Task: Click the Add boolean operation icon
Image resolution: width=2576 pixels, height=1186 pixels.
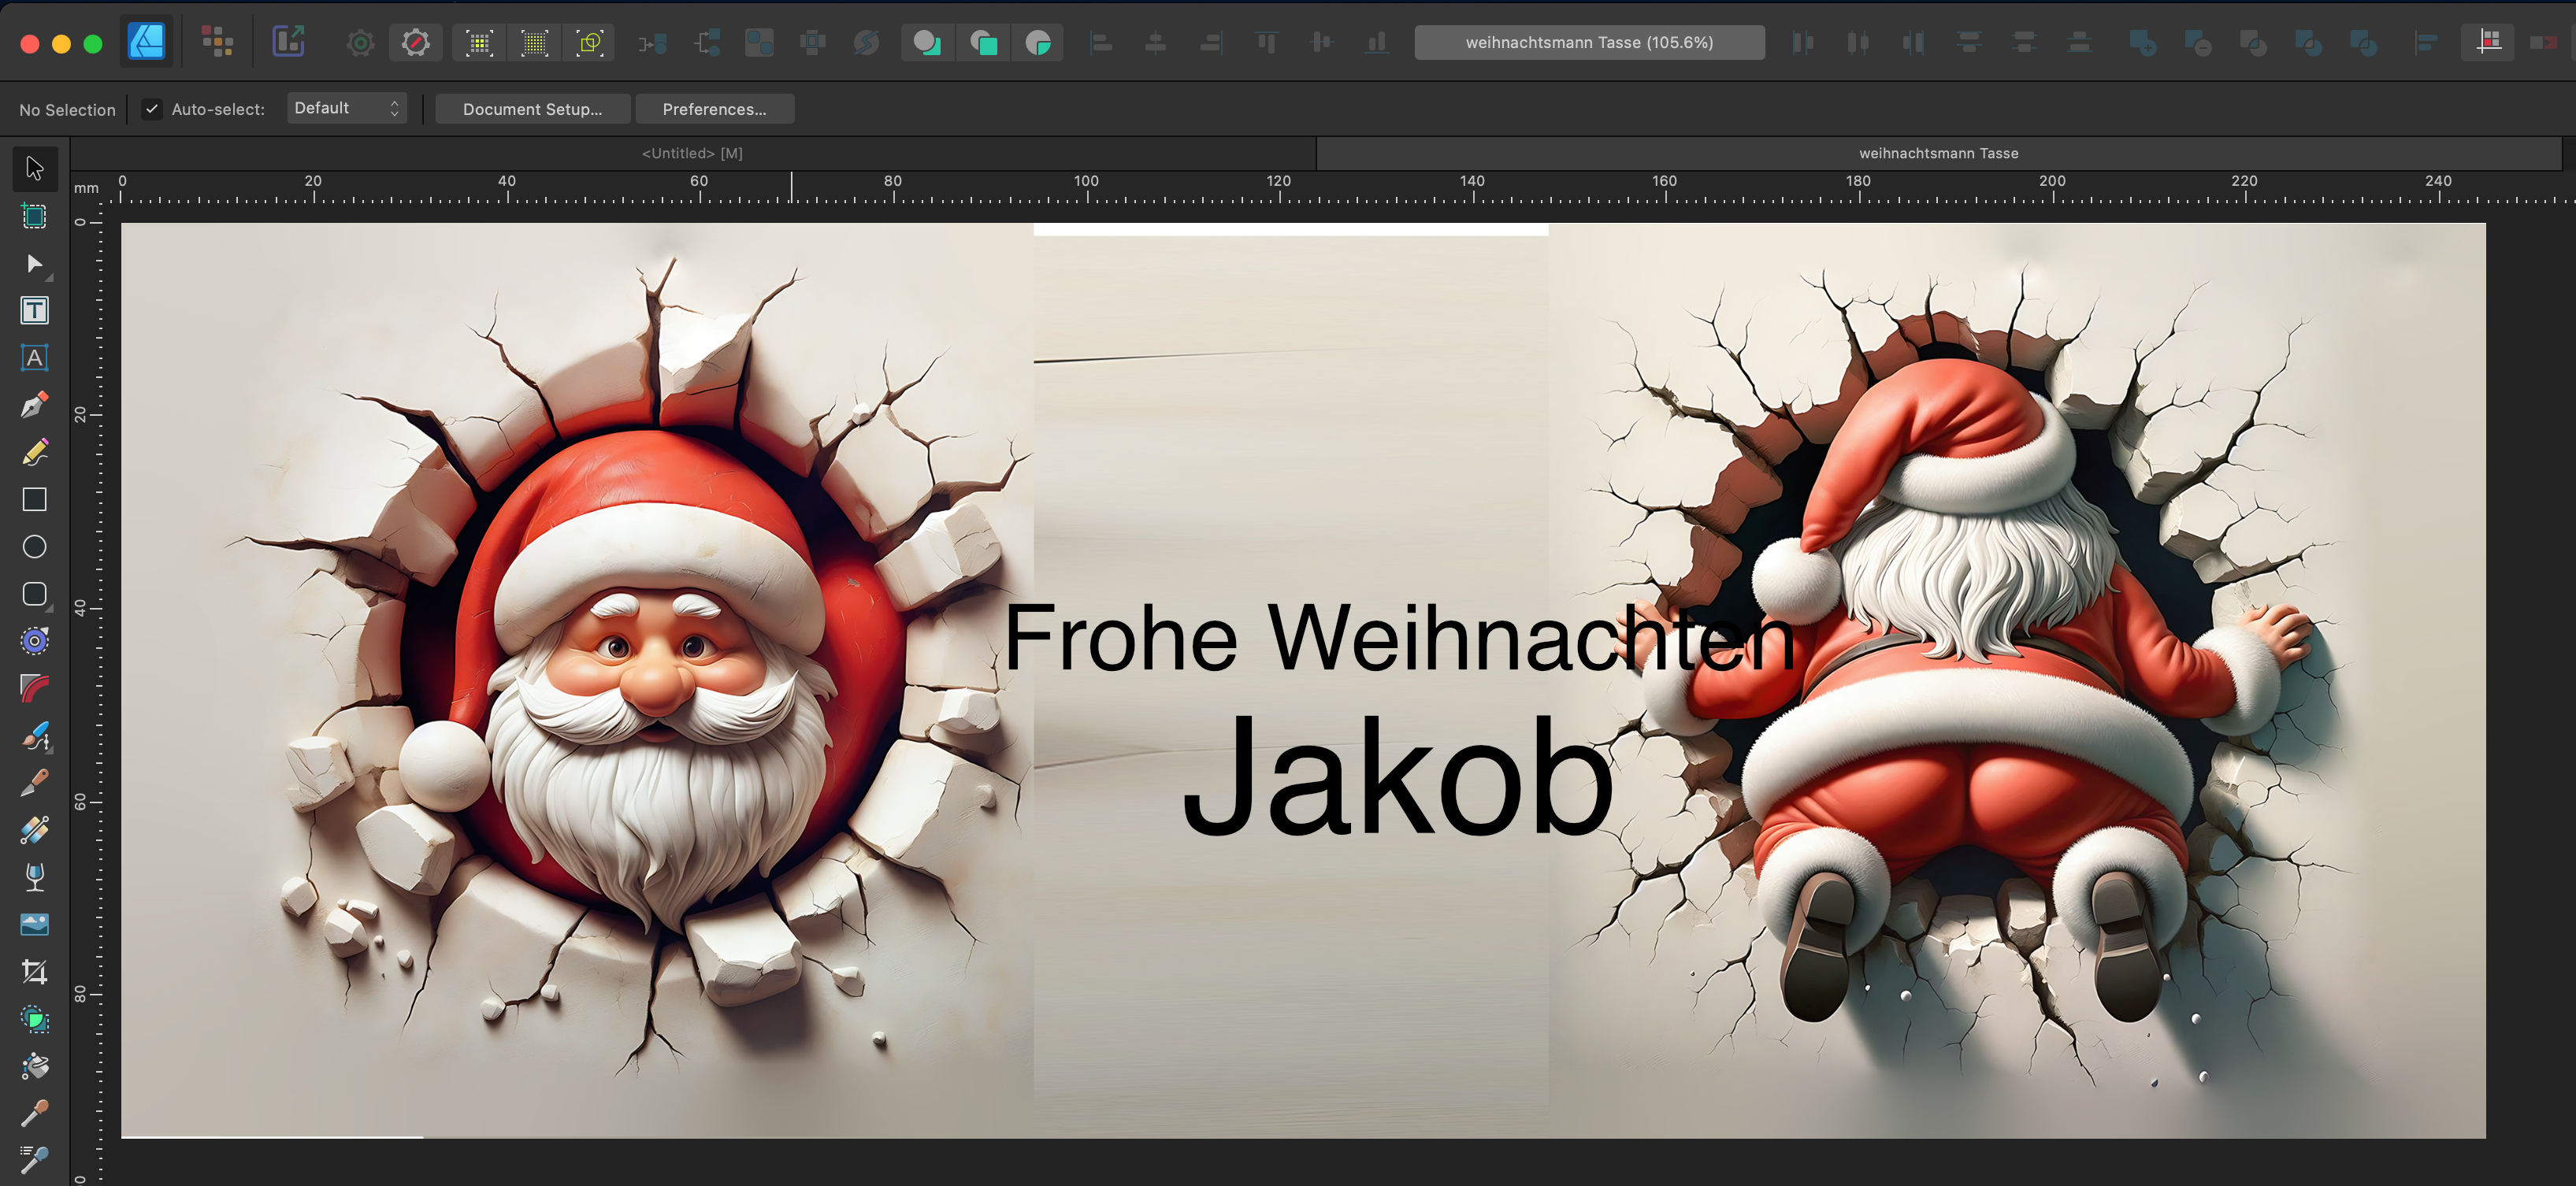Action: [x=2142, y=43]
